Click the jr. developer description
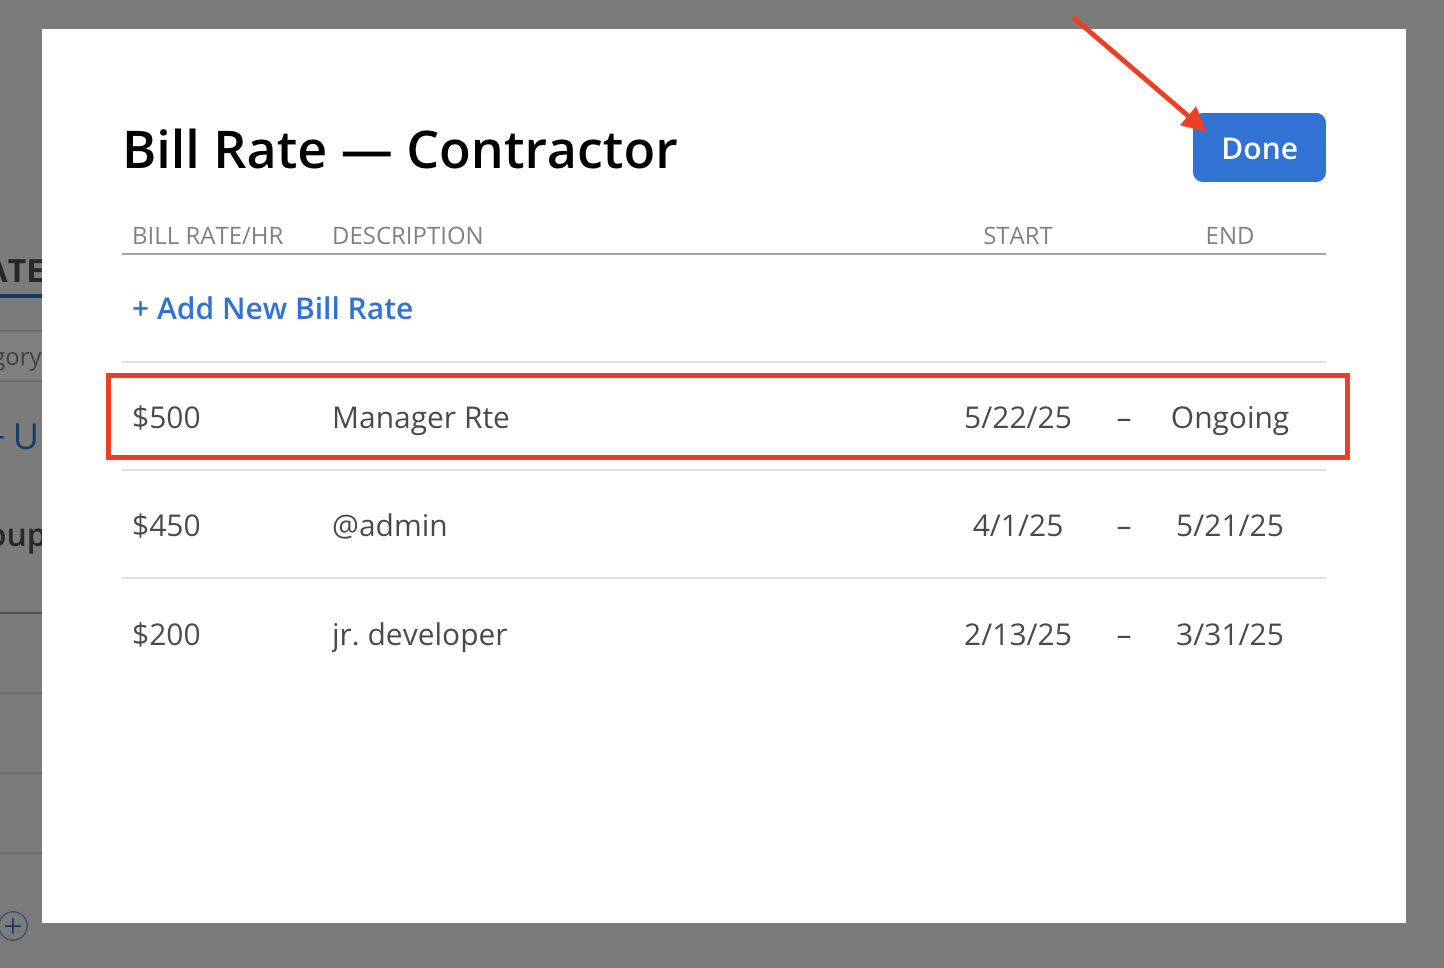 (x=419, y=634)
